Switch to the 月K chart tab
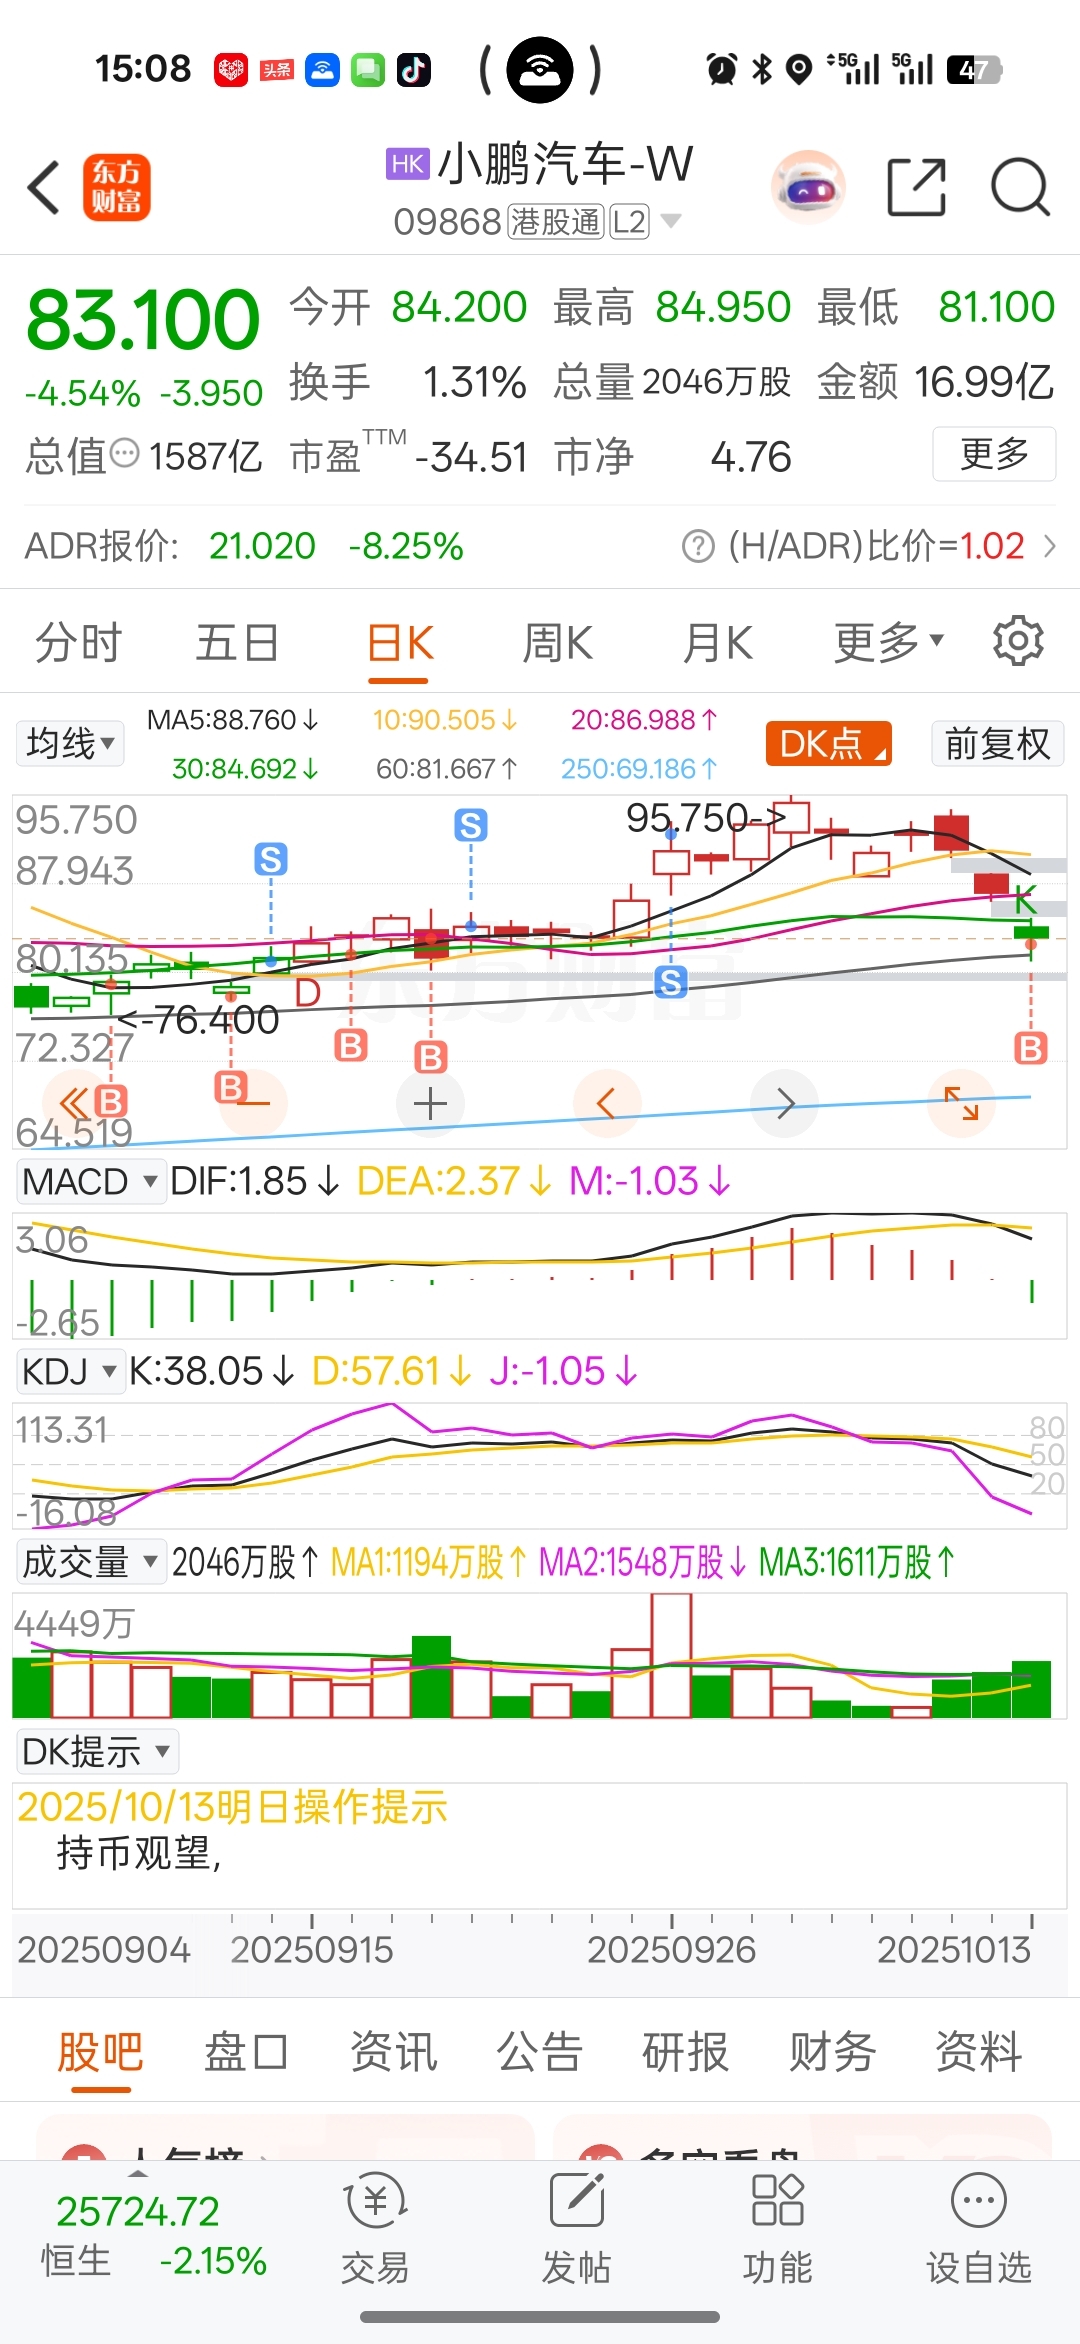Image resolution: width=1080 pixels, height=2344 pixels. pyautogui.click(x=718, y=641)
